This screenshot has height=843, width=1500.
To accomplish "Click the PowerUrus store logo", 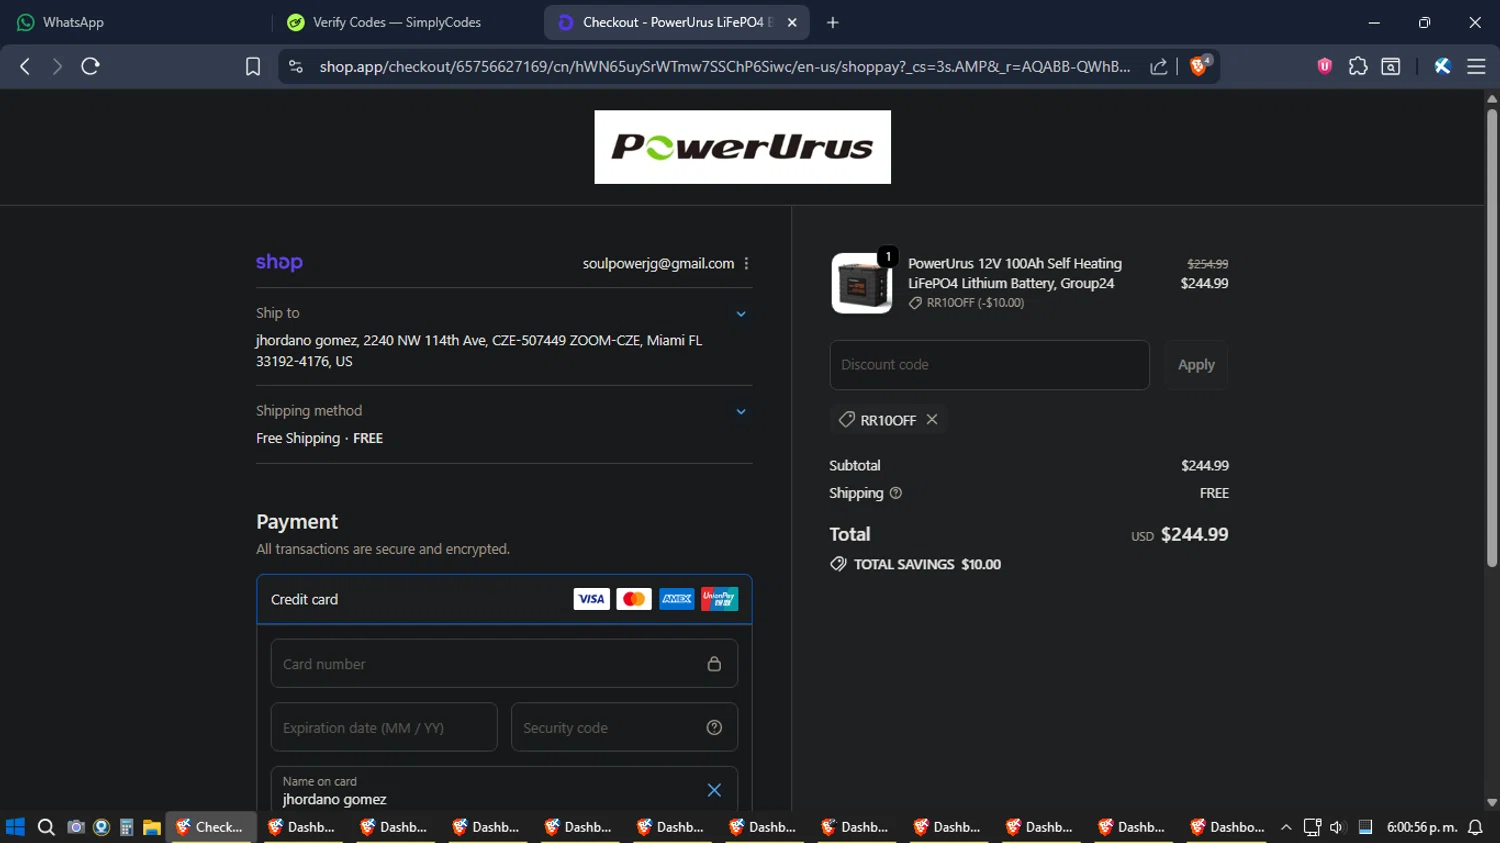I will point(742,147).
